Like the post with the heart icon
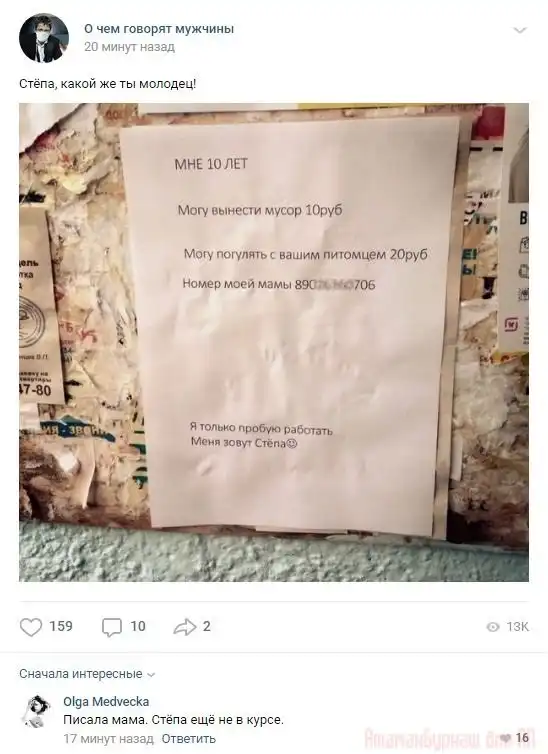The width and height of the screenshot is (548, 754). pos(31,627)
